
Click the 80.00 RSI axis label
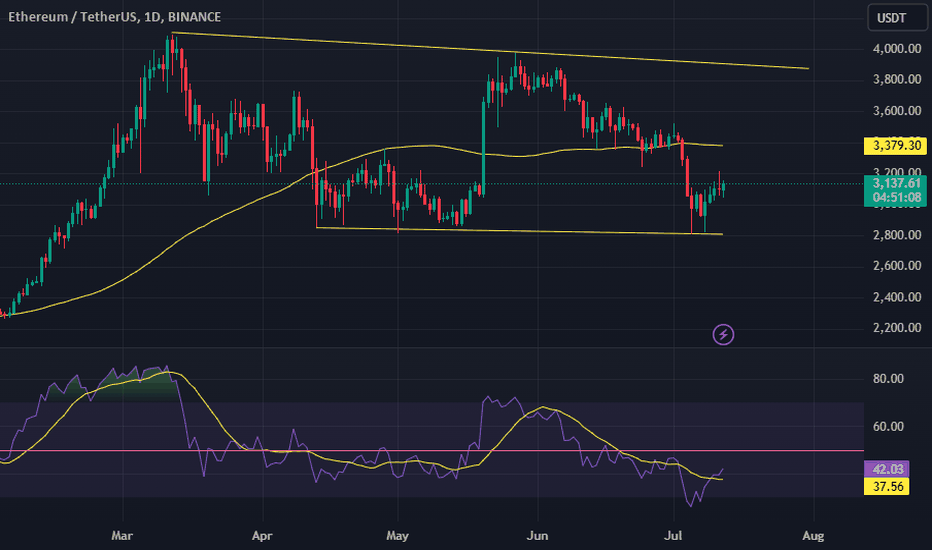tap(888, 379)
